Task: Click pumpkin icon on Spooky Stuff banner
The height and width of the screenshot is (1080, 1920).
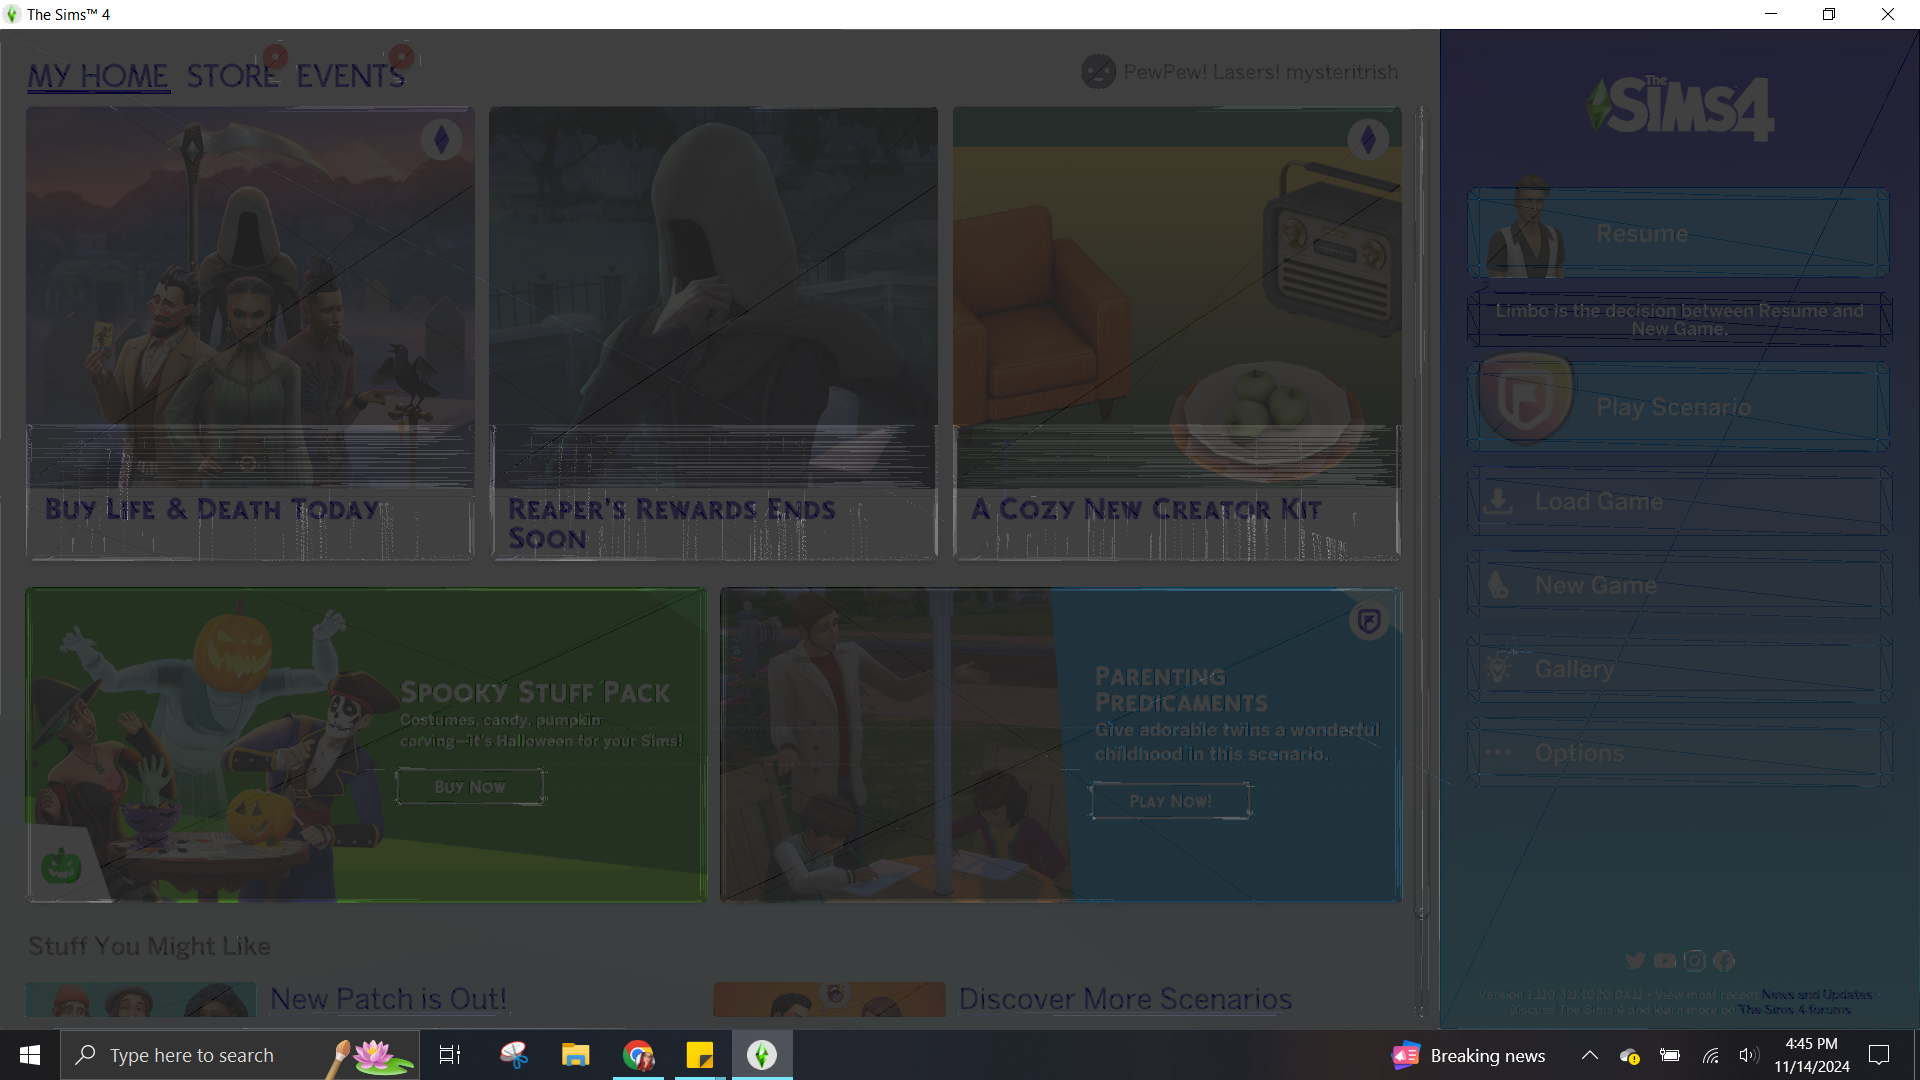Action: pyautogui.click(x=61, y=866)
